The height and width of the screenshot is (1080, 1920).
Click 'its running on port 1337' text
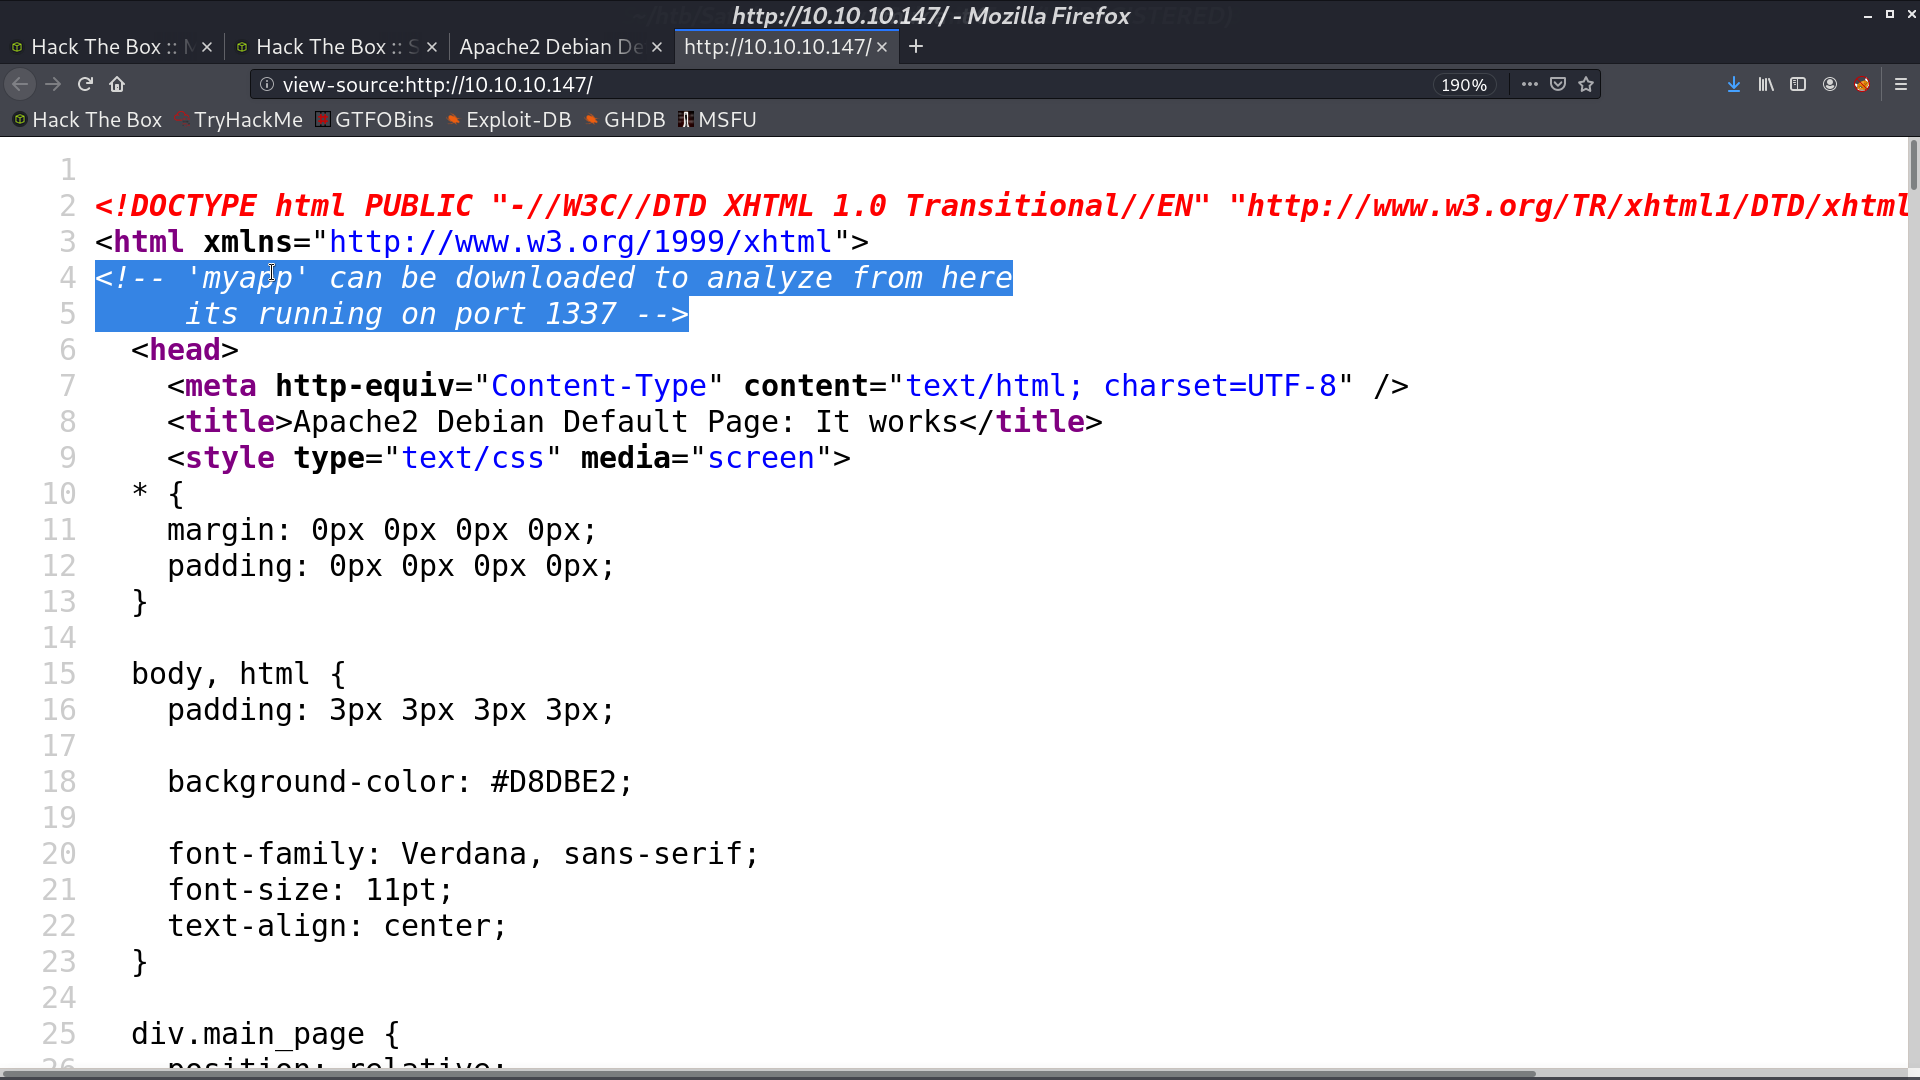pos(401,314)
